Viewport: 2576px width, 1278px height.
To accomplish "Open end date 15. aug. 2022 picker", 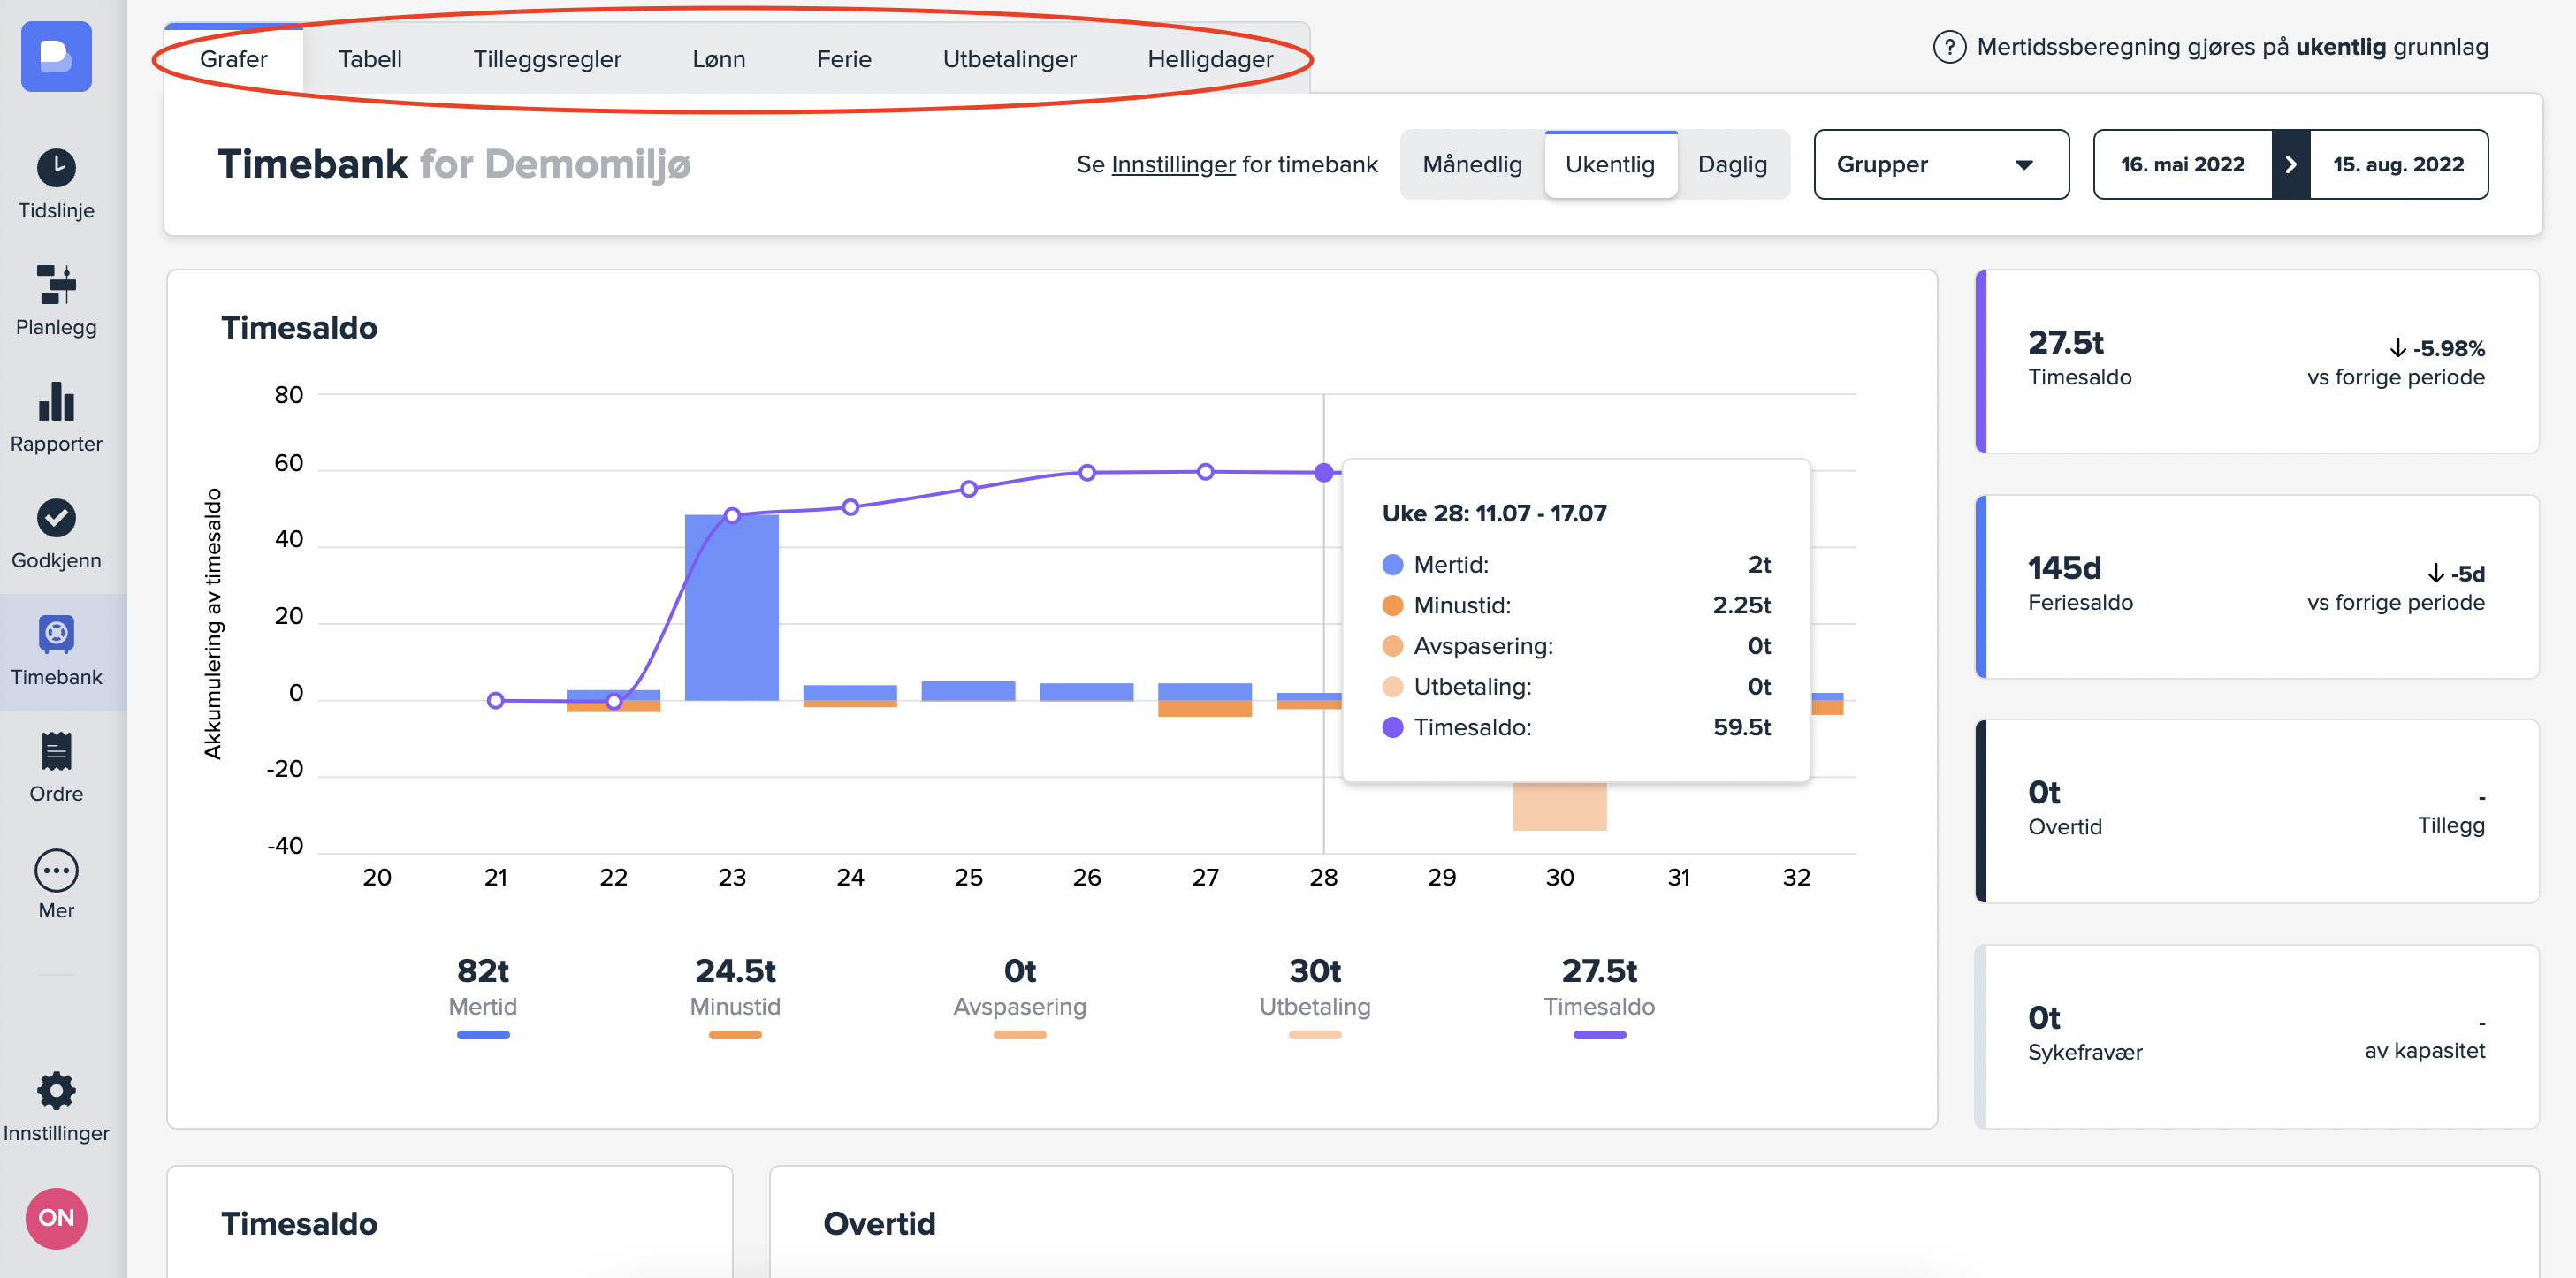I will (2397, 164).
